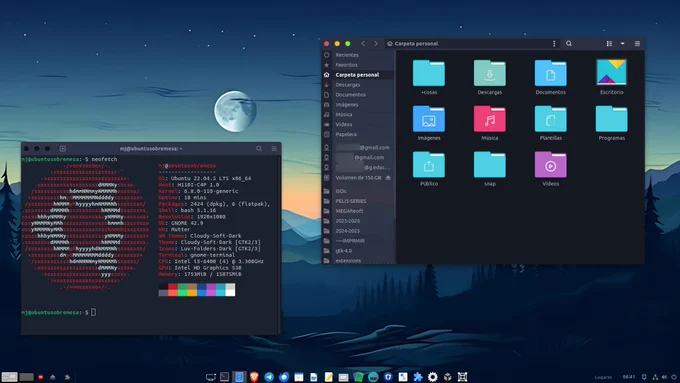
Task: Select Música in the sidebar
Action: click(x=343, y=115)
